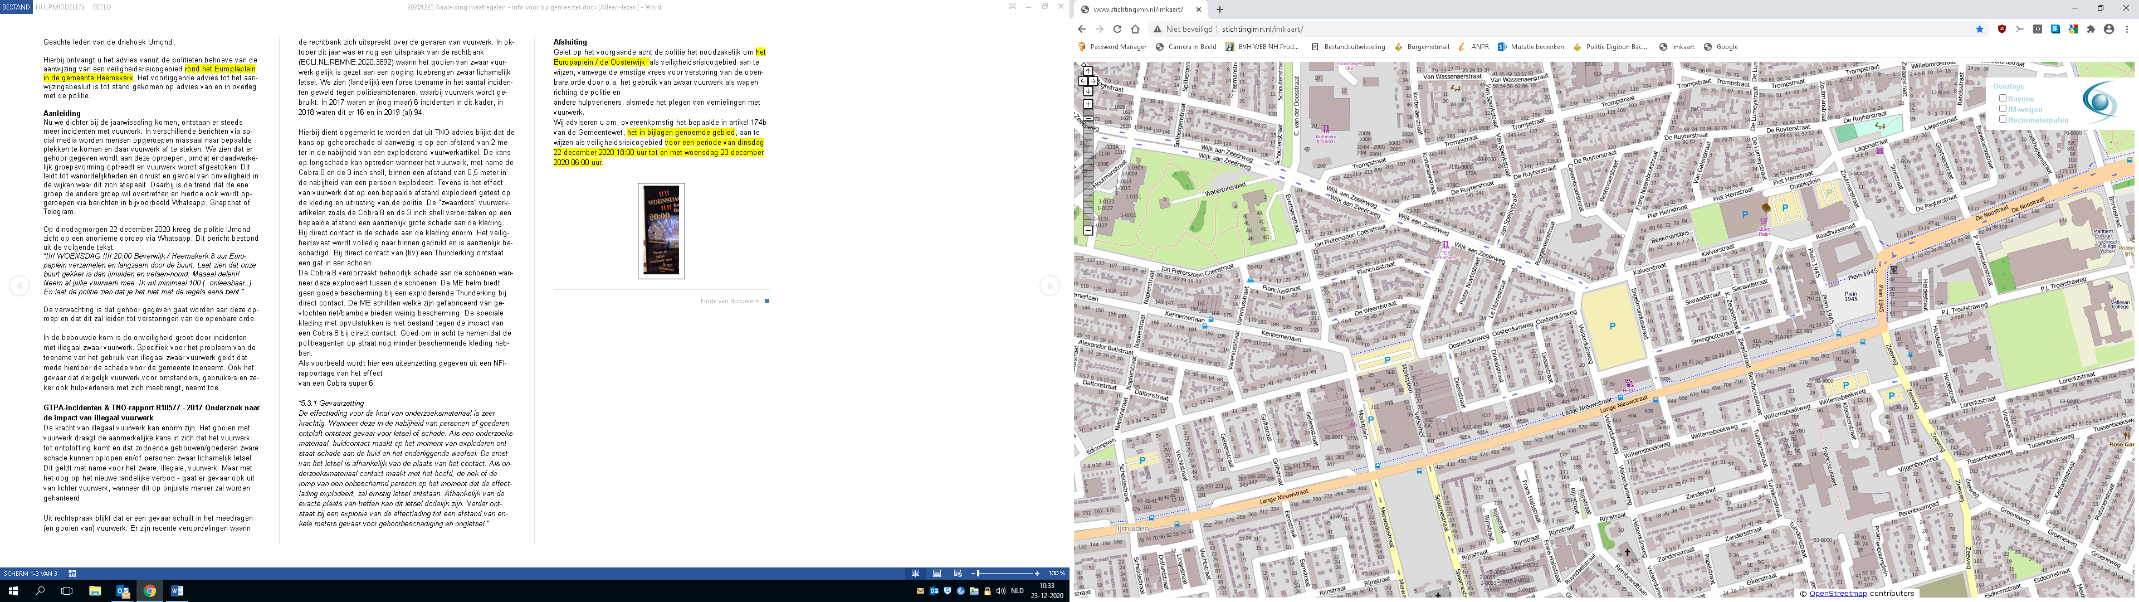The width and height of the screenshot is (2139, 602).
Task: Tick the Hectometerpalen overlay checkbox
Action: (2002, 119)
